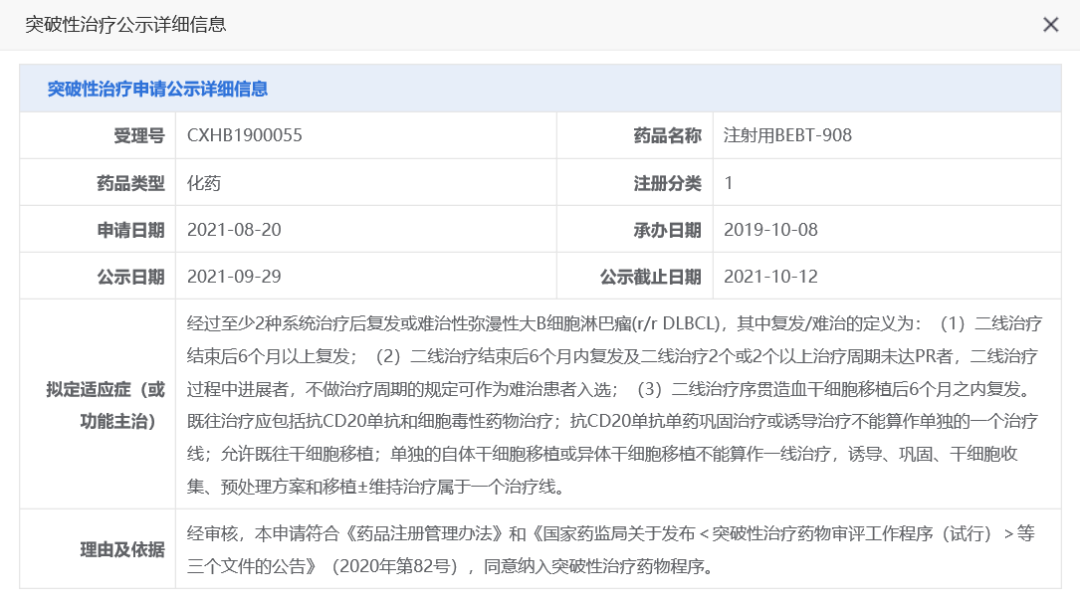This screenshot has height=606, width=1080.
Task: Click the 理由及依据 field label
Action: click(122, 549)
